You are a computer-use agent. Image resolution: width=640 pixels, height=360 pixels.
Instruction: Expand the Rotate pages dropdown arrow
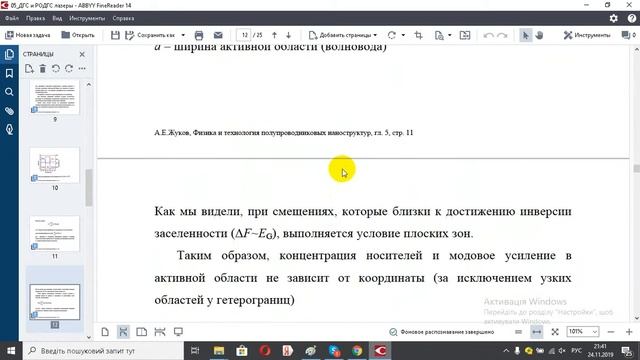(x=403, y=35)
